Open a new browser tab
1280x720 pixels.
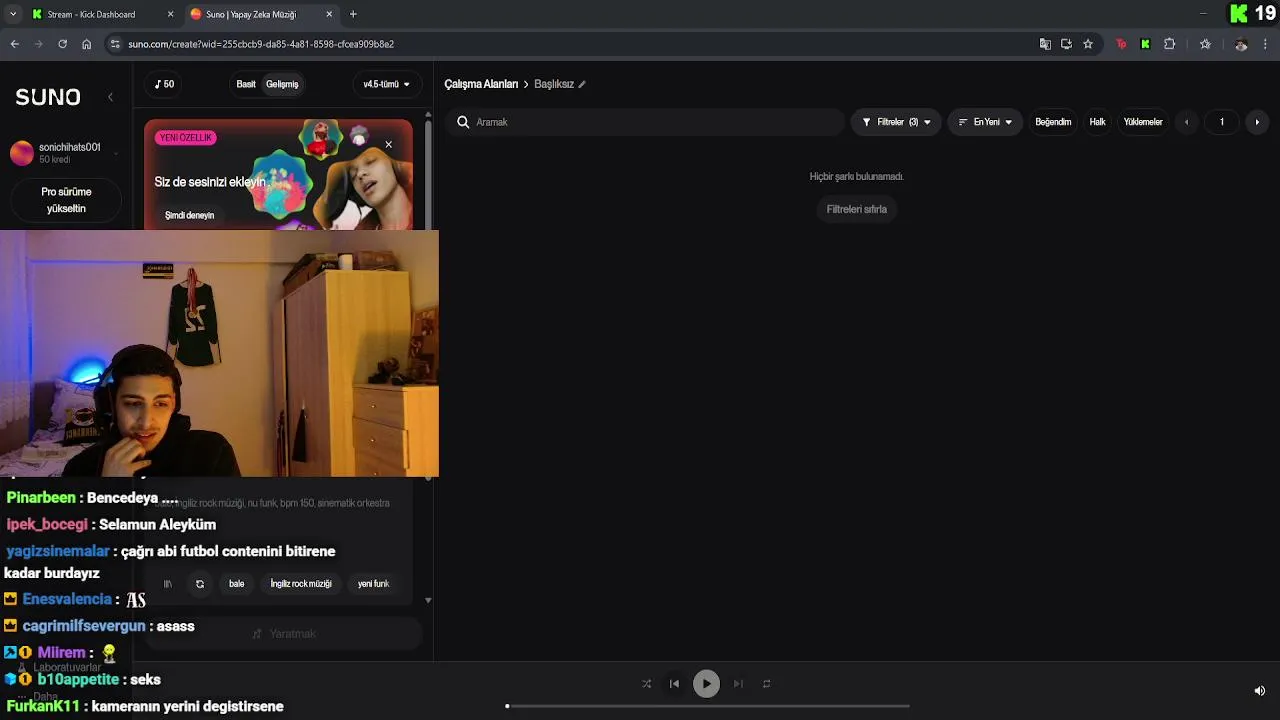tap(353, 14)
